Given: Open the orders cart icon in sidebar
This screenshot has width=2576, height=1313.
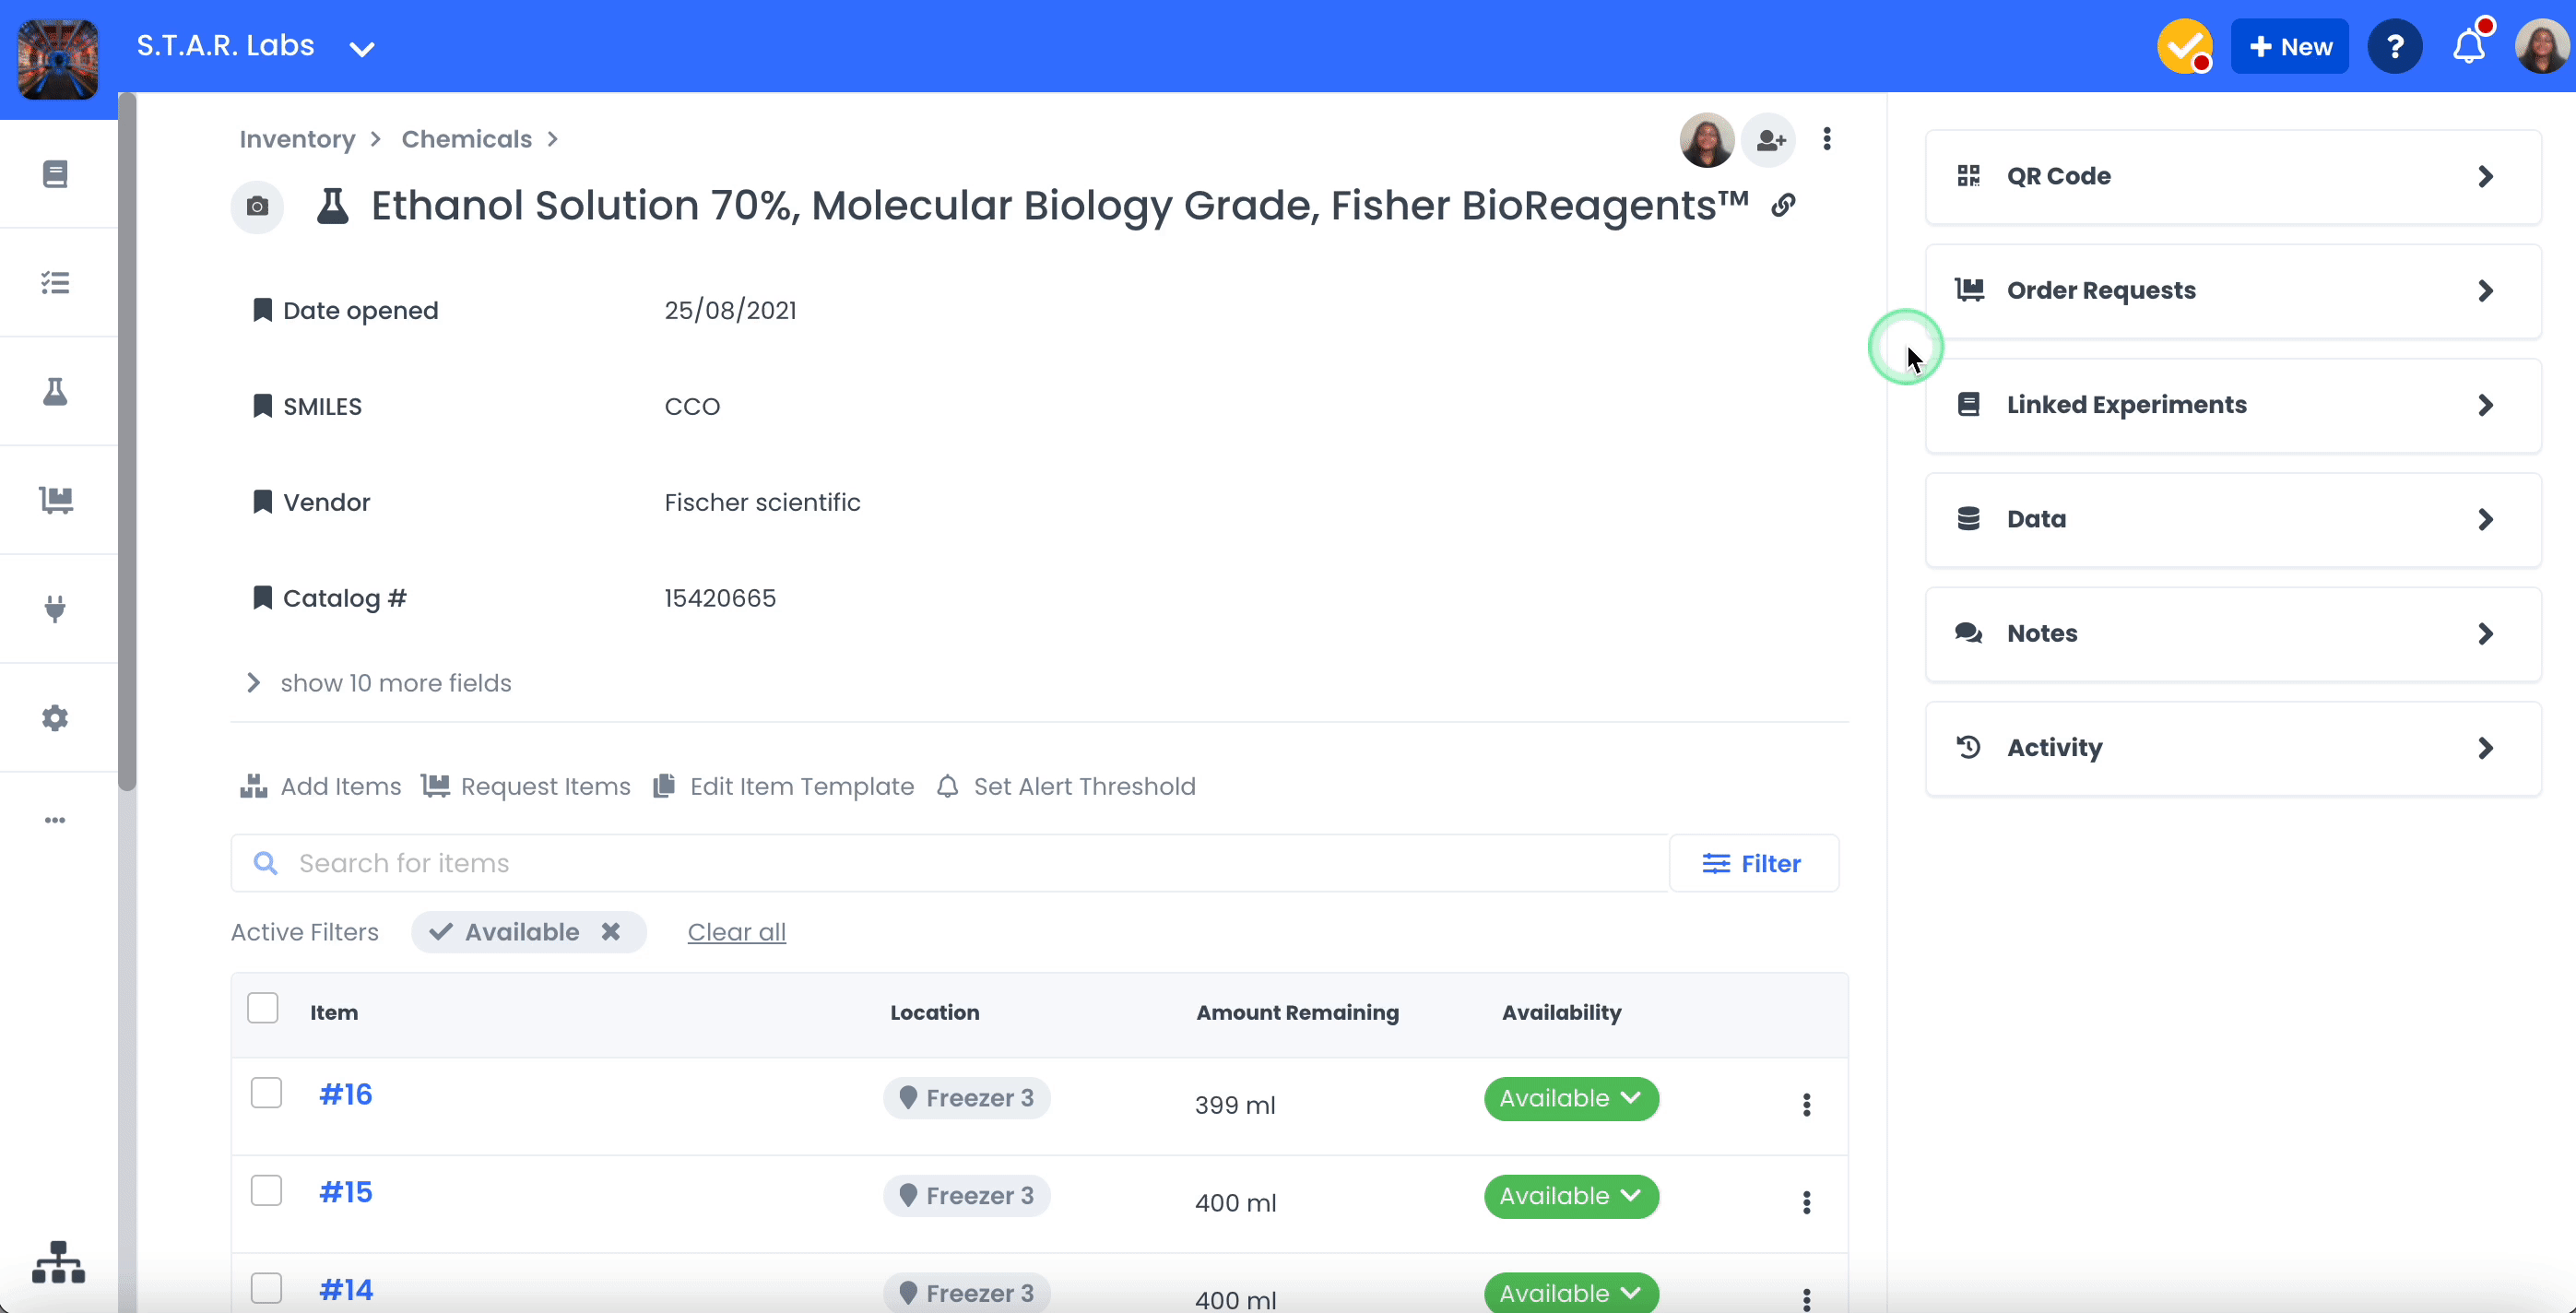Looking at the screenshot, I should (x=55, y=500).
